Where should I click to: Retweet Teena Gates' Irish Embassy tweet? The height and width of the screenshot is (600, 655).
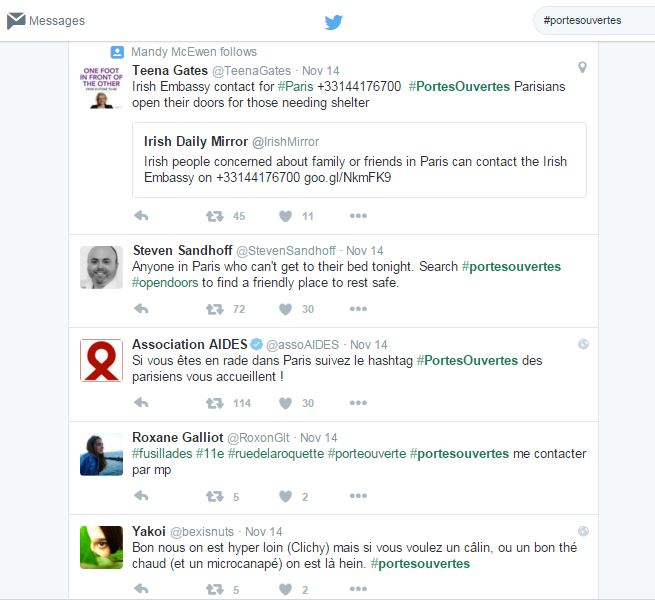click(x=214, y=216)
